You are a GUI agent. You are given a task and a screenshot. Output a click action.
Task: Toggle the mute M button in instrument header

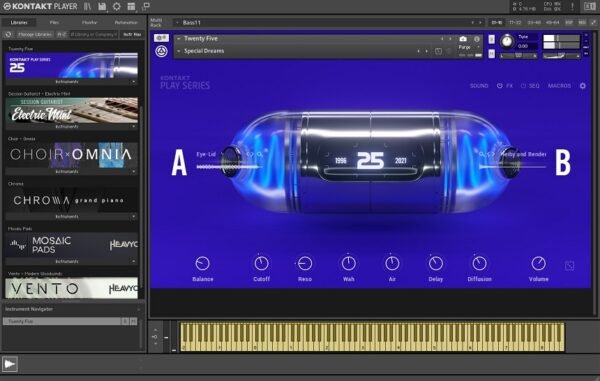pyautogui.click(x=492, y=54)
